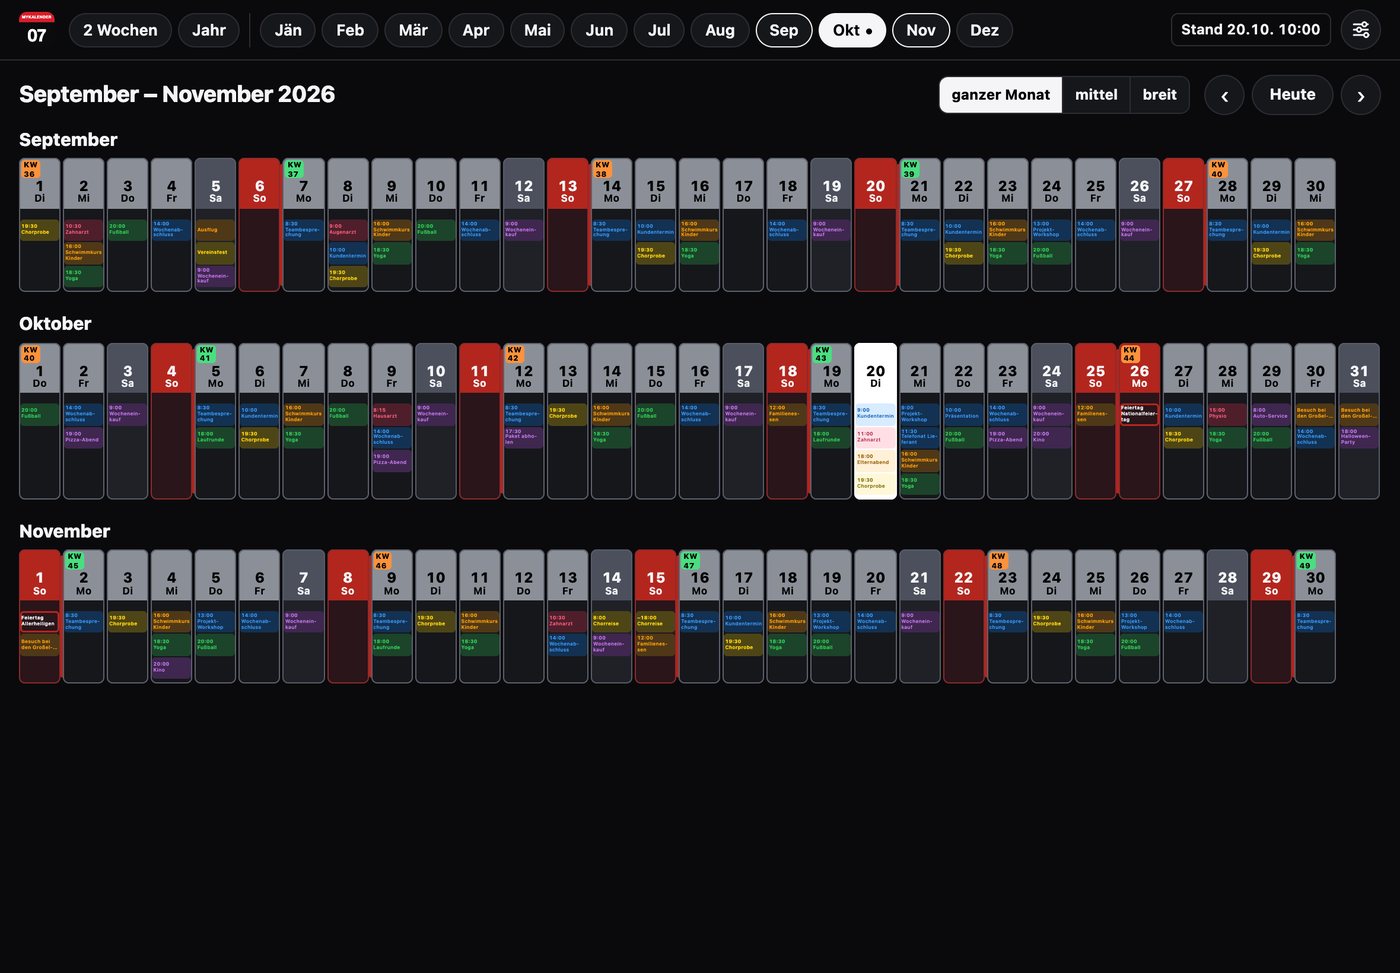
Task: Open the 15:00 Physio event on 28 October
Action: coord(1227,413)
